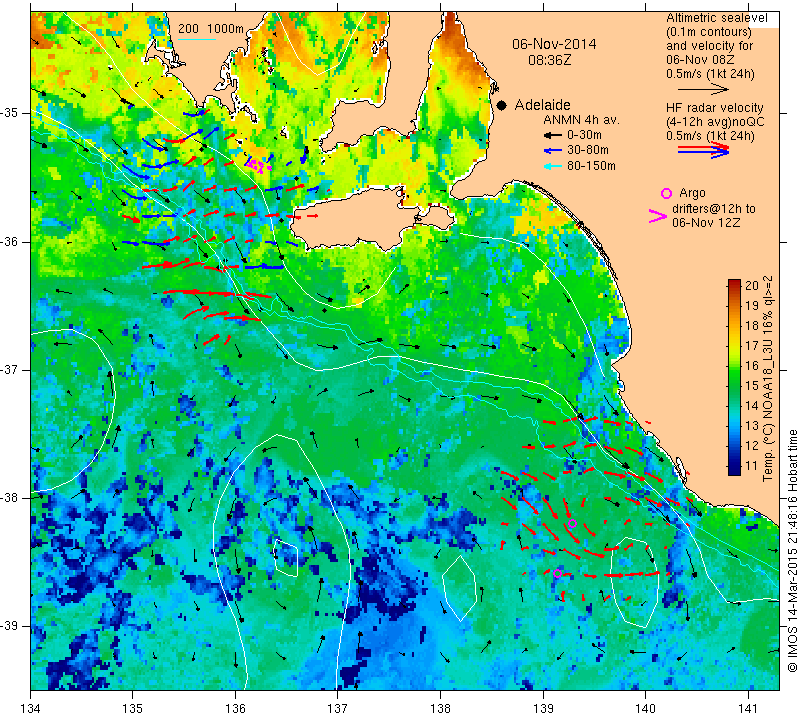Click the altimetric velocity black reference arrow
Screen dimensions: 800x720
click(x=704, y=89)
